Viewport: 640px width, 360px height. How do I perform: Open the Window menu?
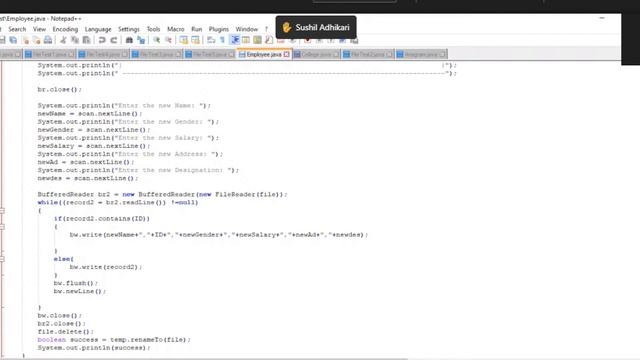(x=247, y=29)
